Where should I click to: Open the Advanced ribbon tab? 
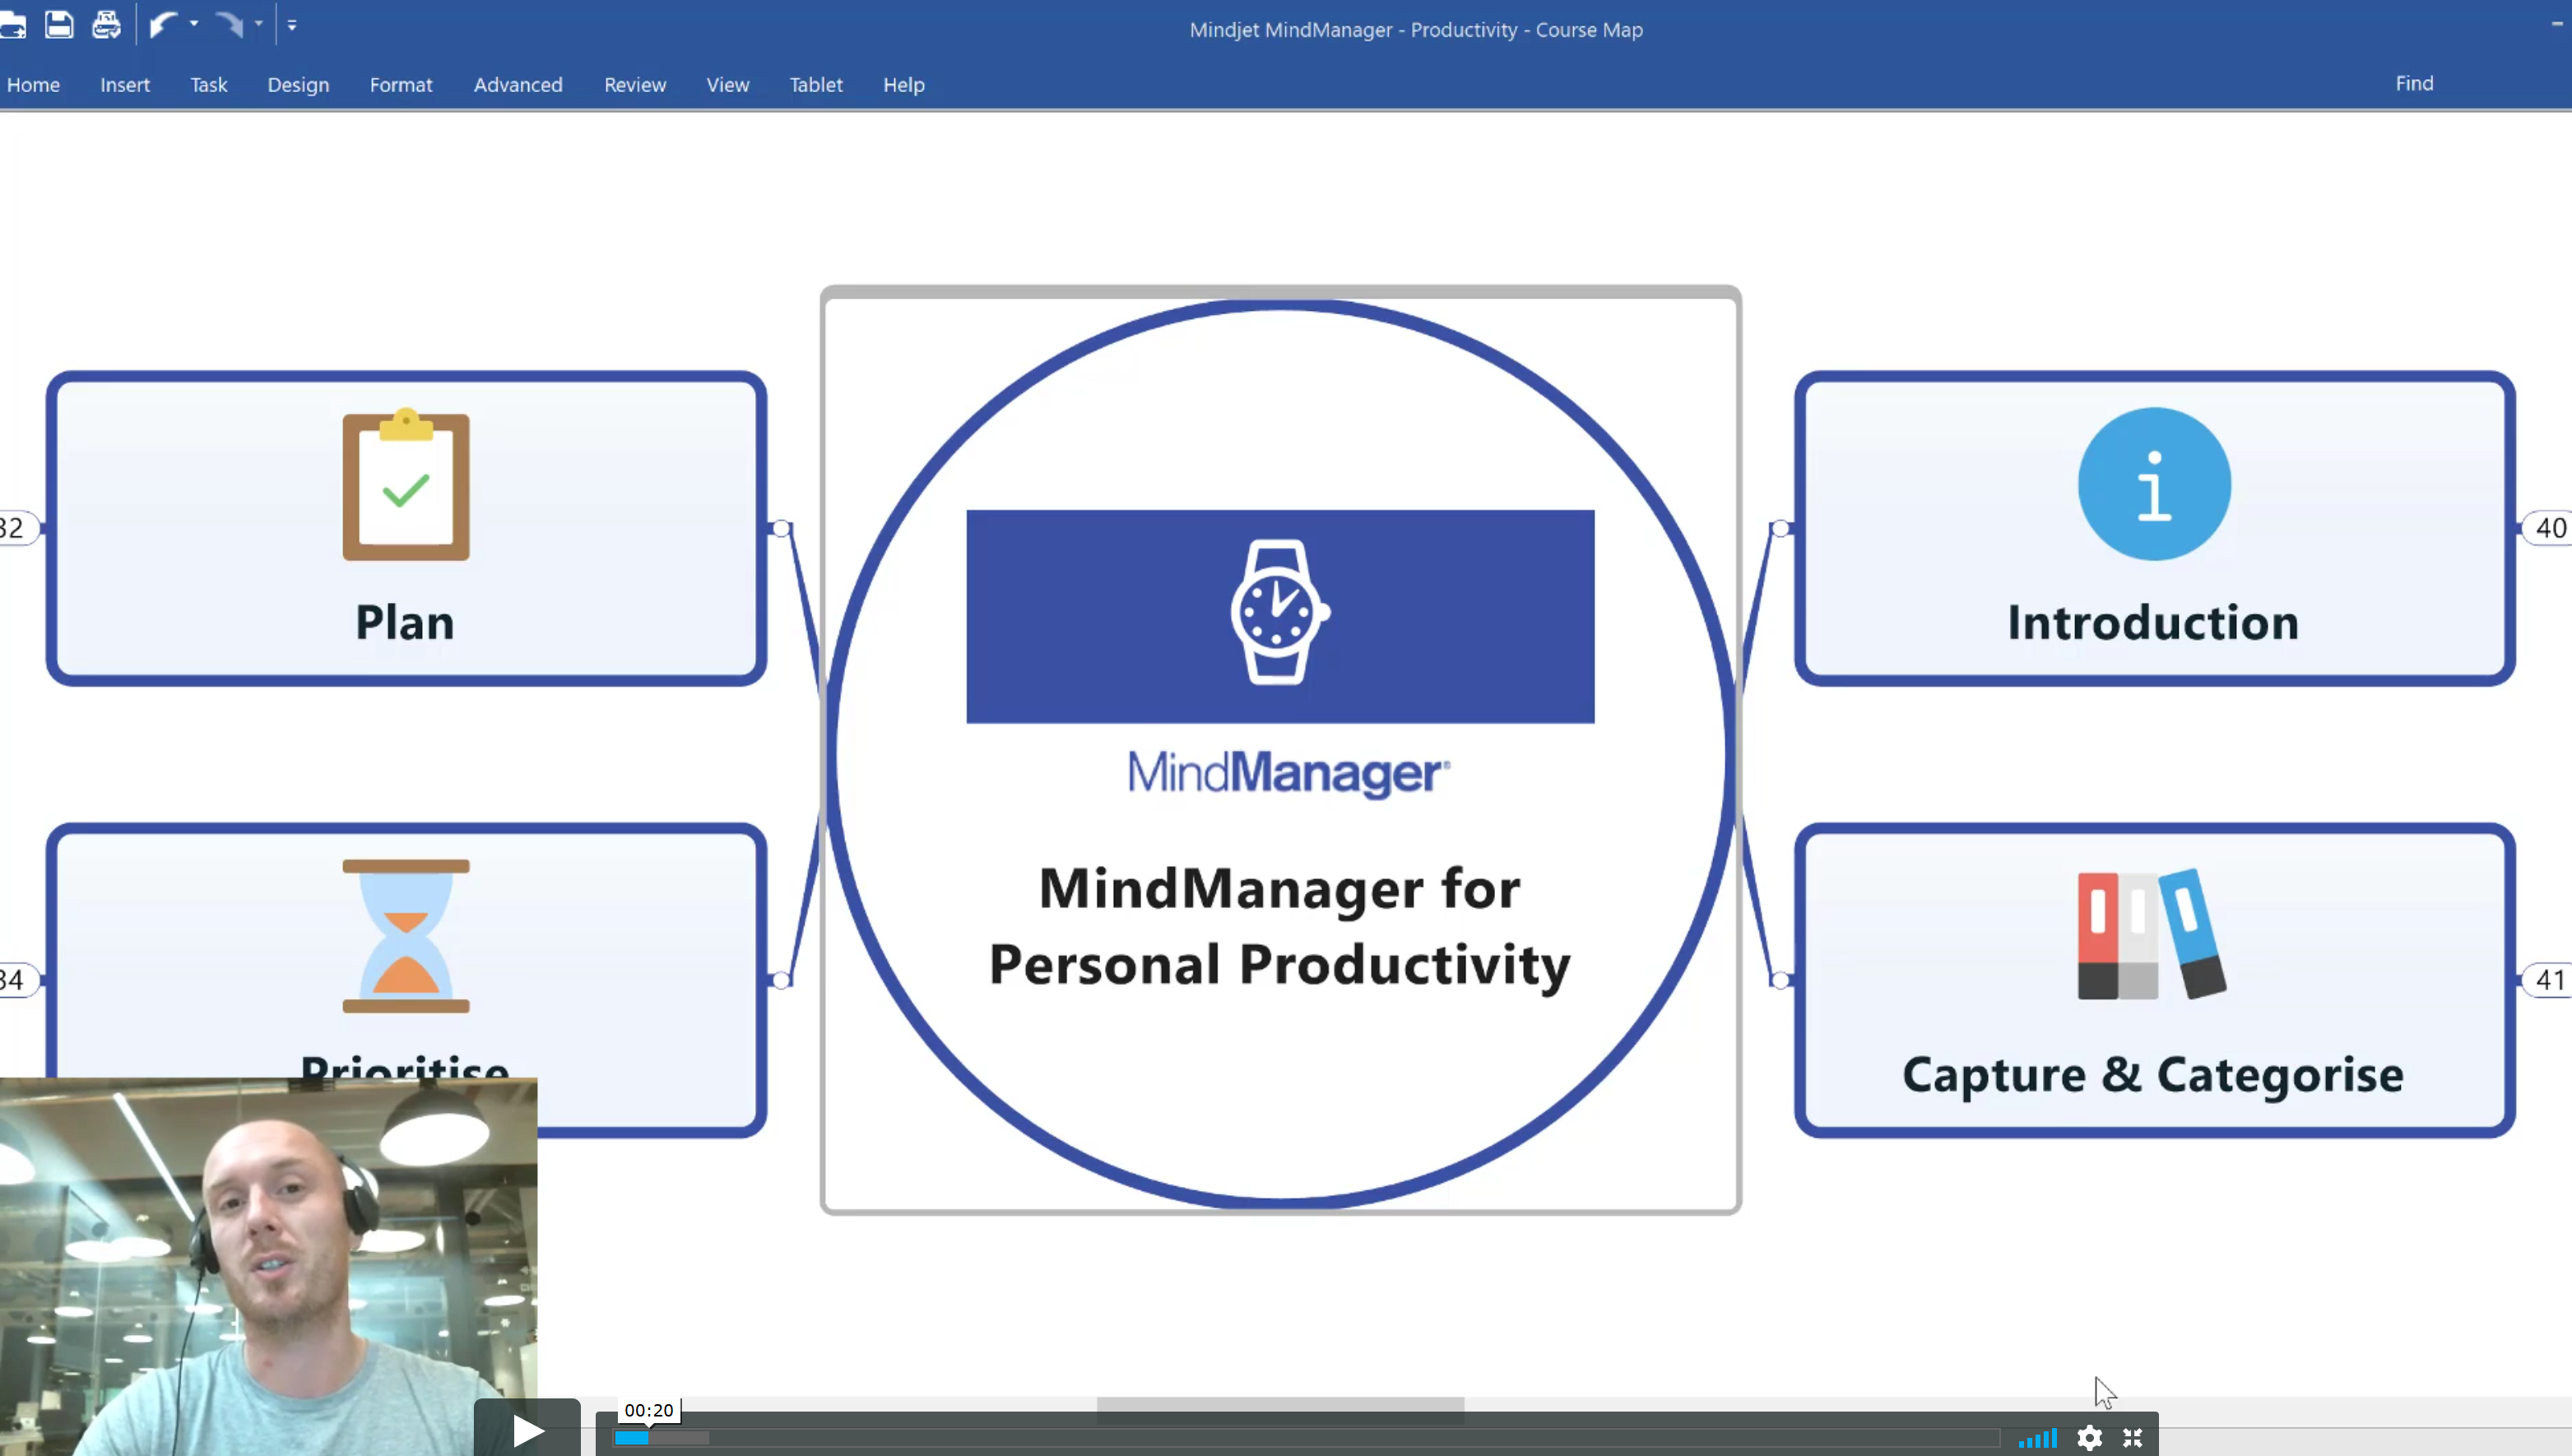point(518,85)
